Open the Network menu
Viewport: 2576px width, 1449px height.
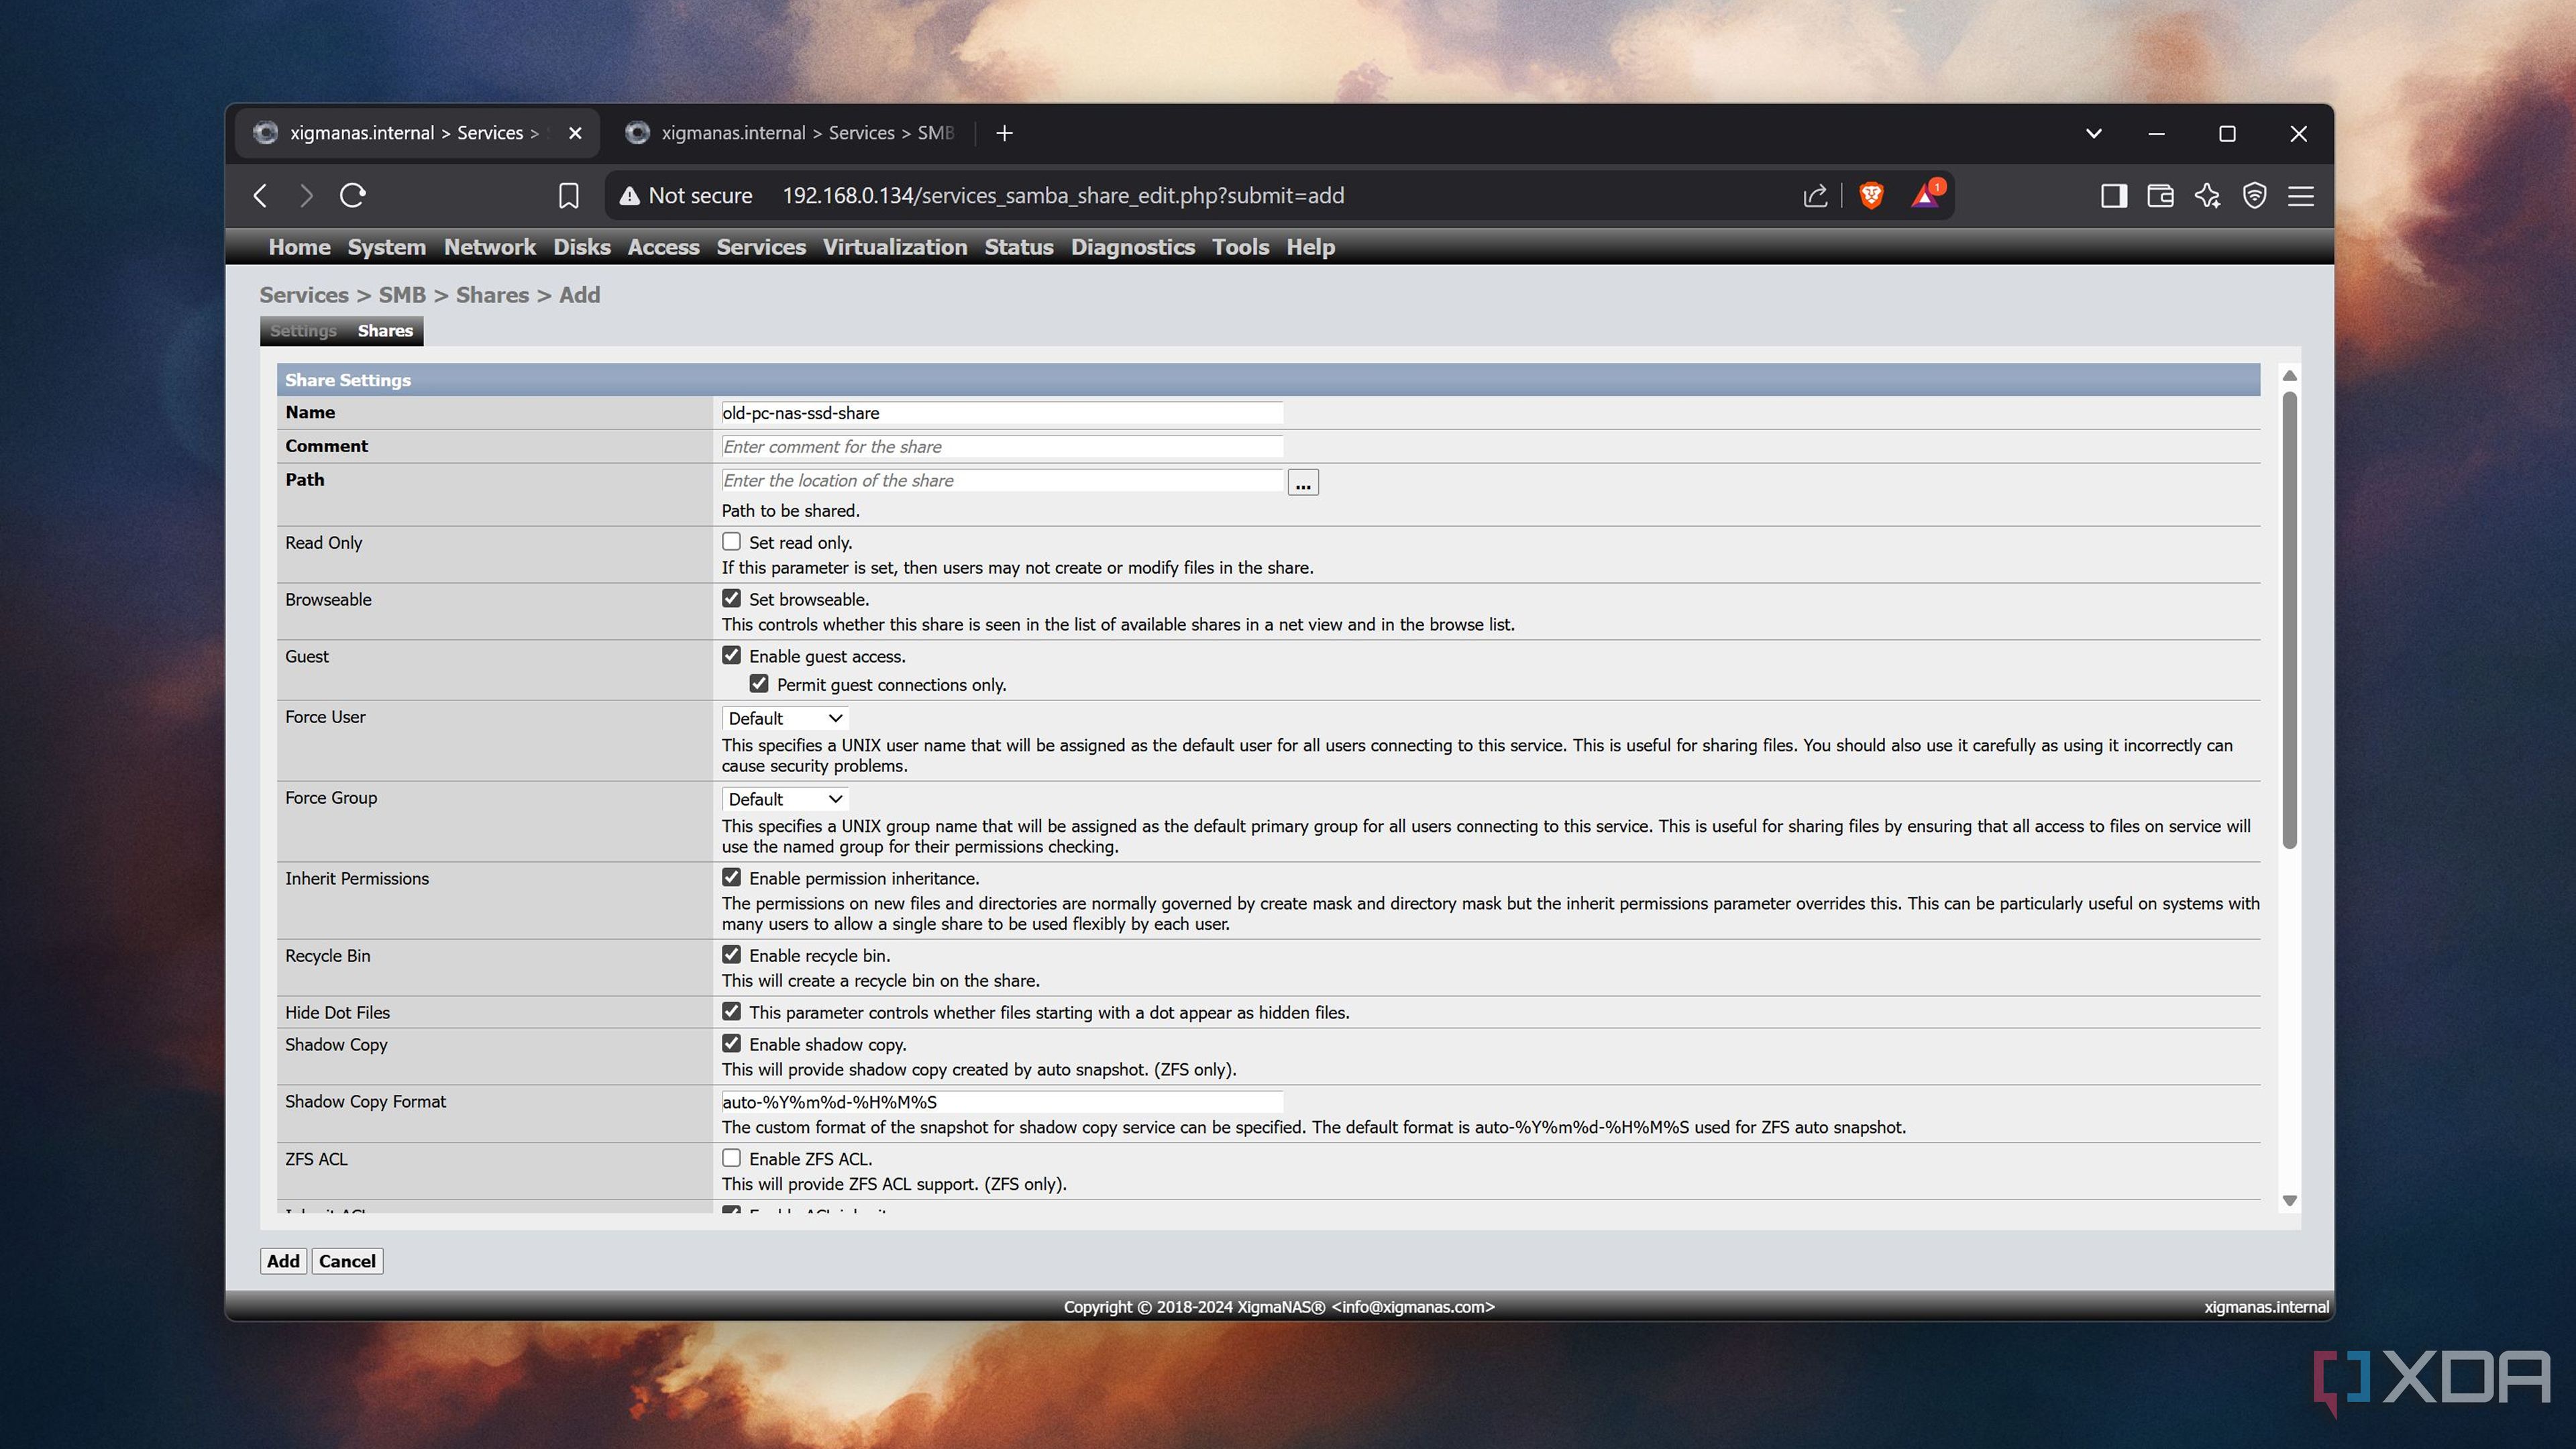point(489,247)
